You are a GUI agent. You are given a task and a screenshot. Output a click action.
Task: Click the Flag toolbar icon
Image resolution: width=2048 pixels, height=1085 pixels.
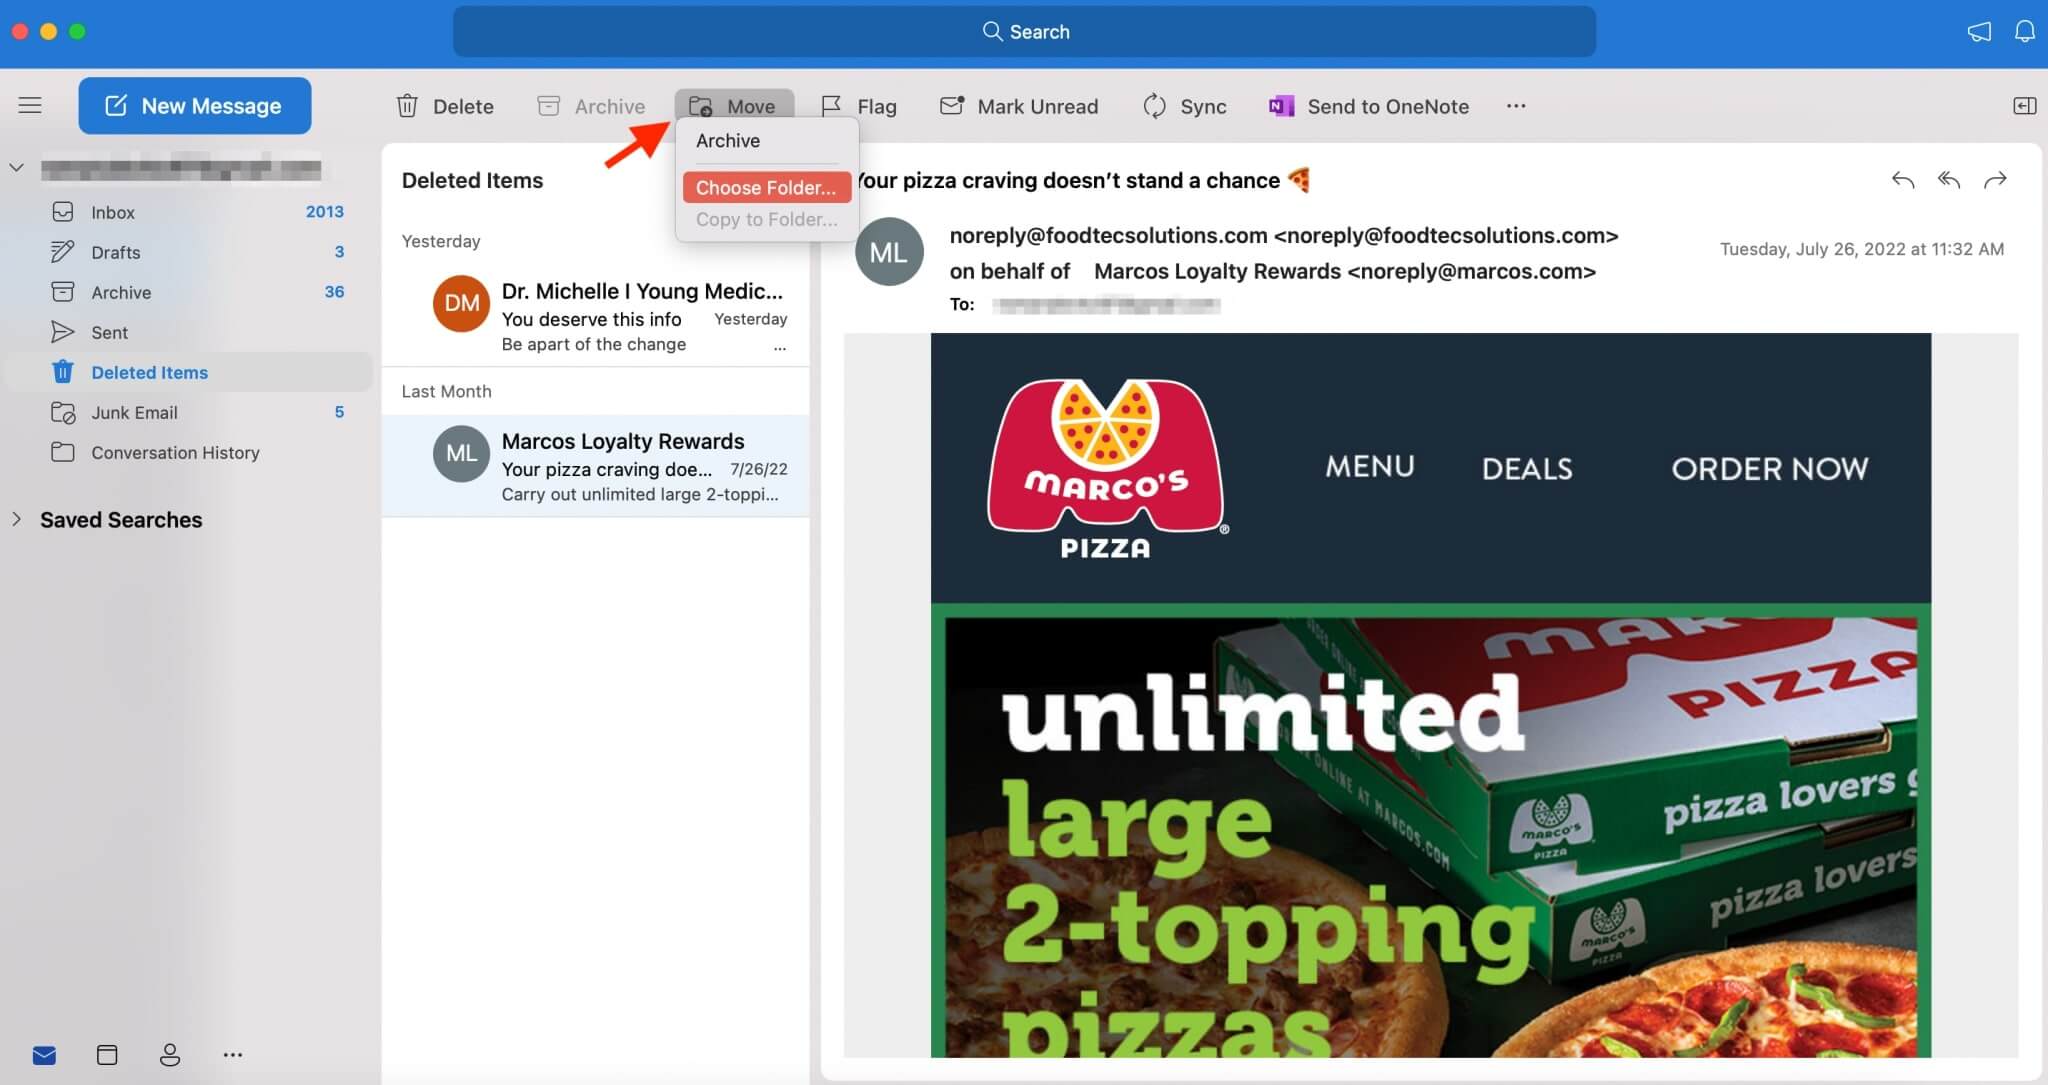point(831,106)
